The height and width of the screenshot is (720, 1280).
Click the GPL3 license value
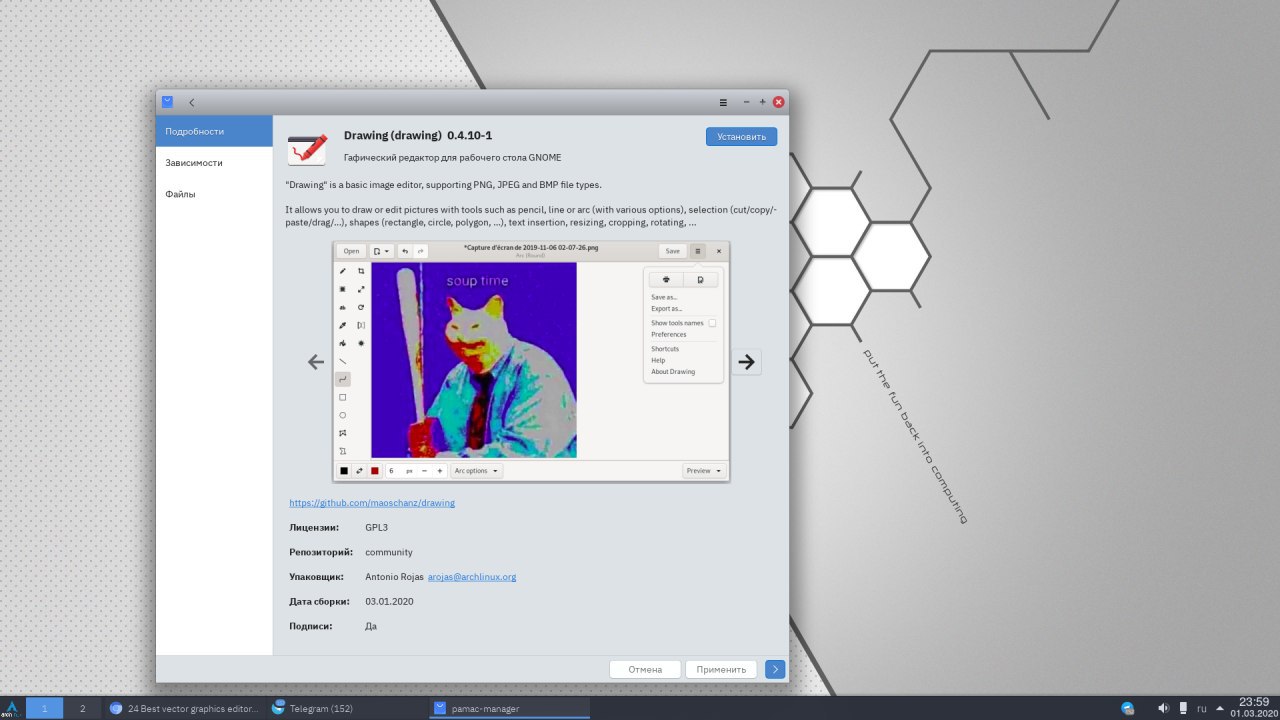pyautogui.click(x=376, y=527)
